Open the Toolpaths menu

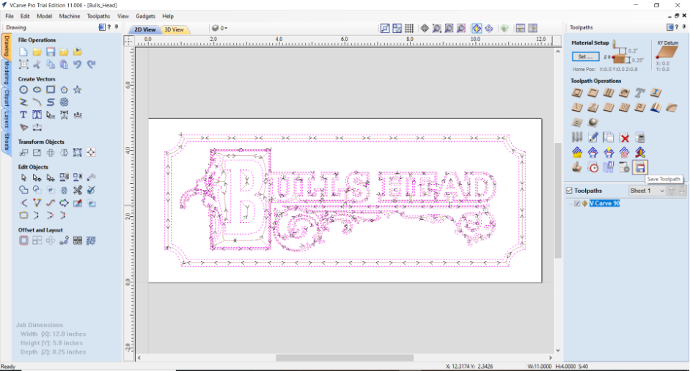pos(98,16)
